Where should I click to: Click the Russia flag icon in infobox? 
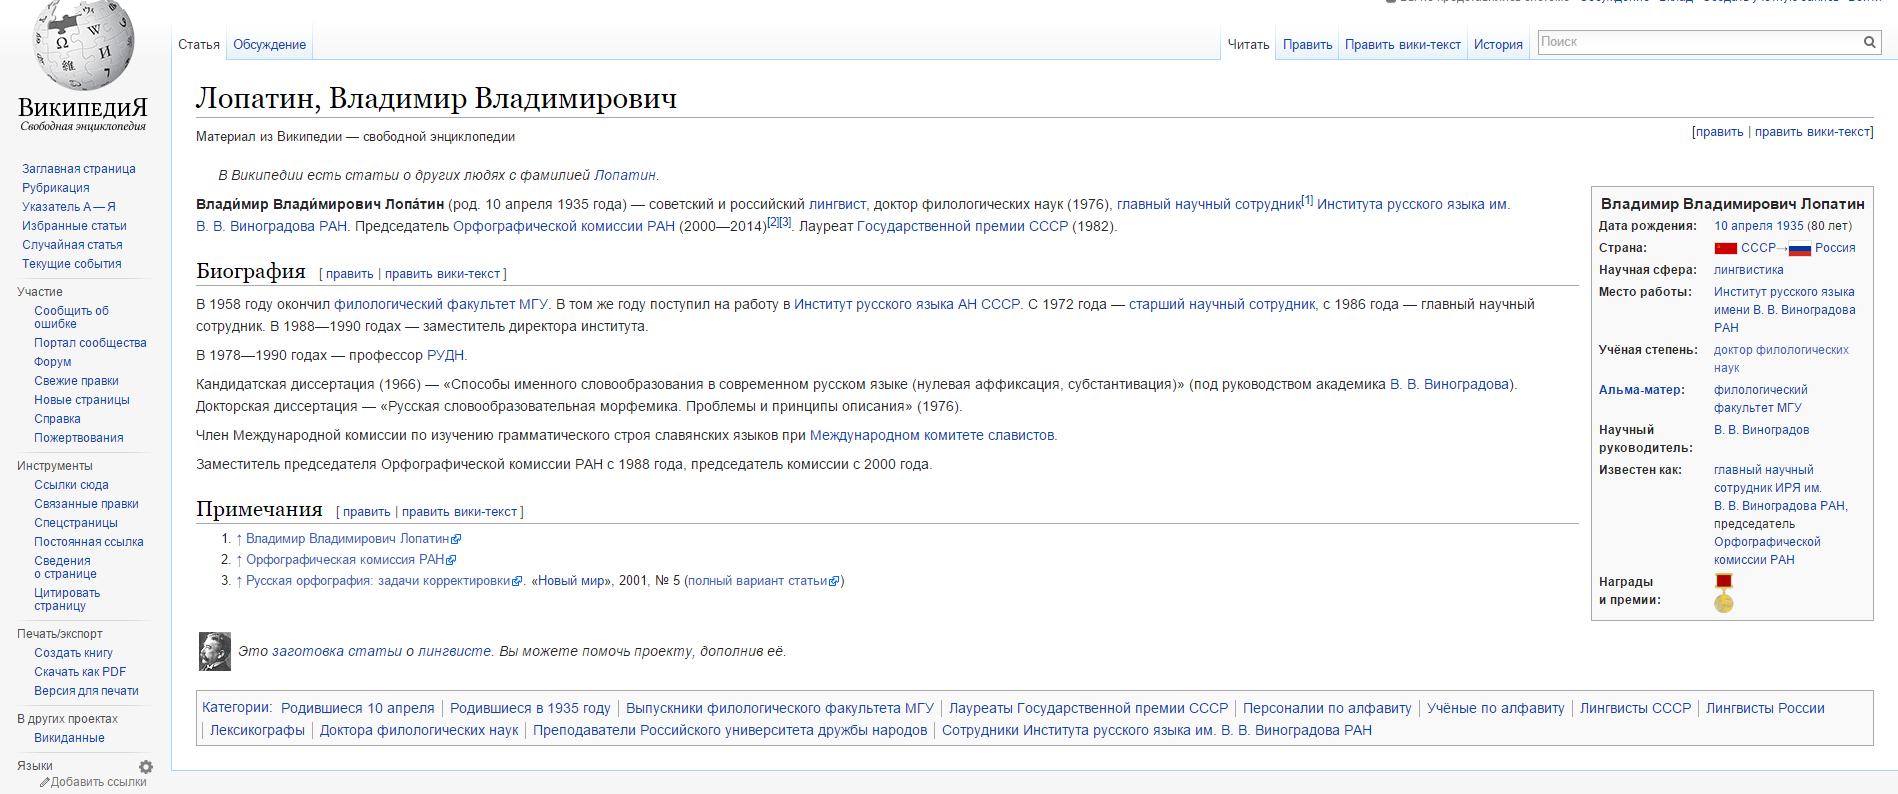tap(1800, 249)
